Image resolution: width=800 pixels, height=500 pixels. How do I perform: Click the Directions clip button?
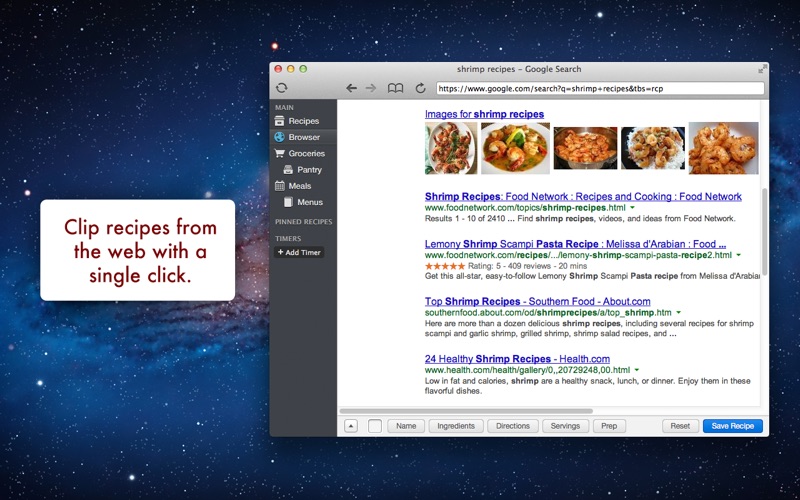[513, 426]
